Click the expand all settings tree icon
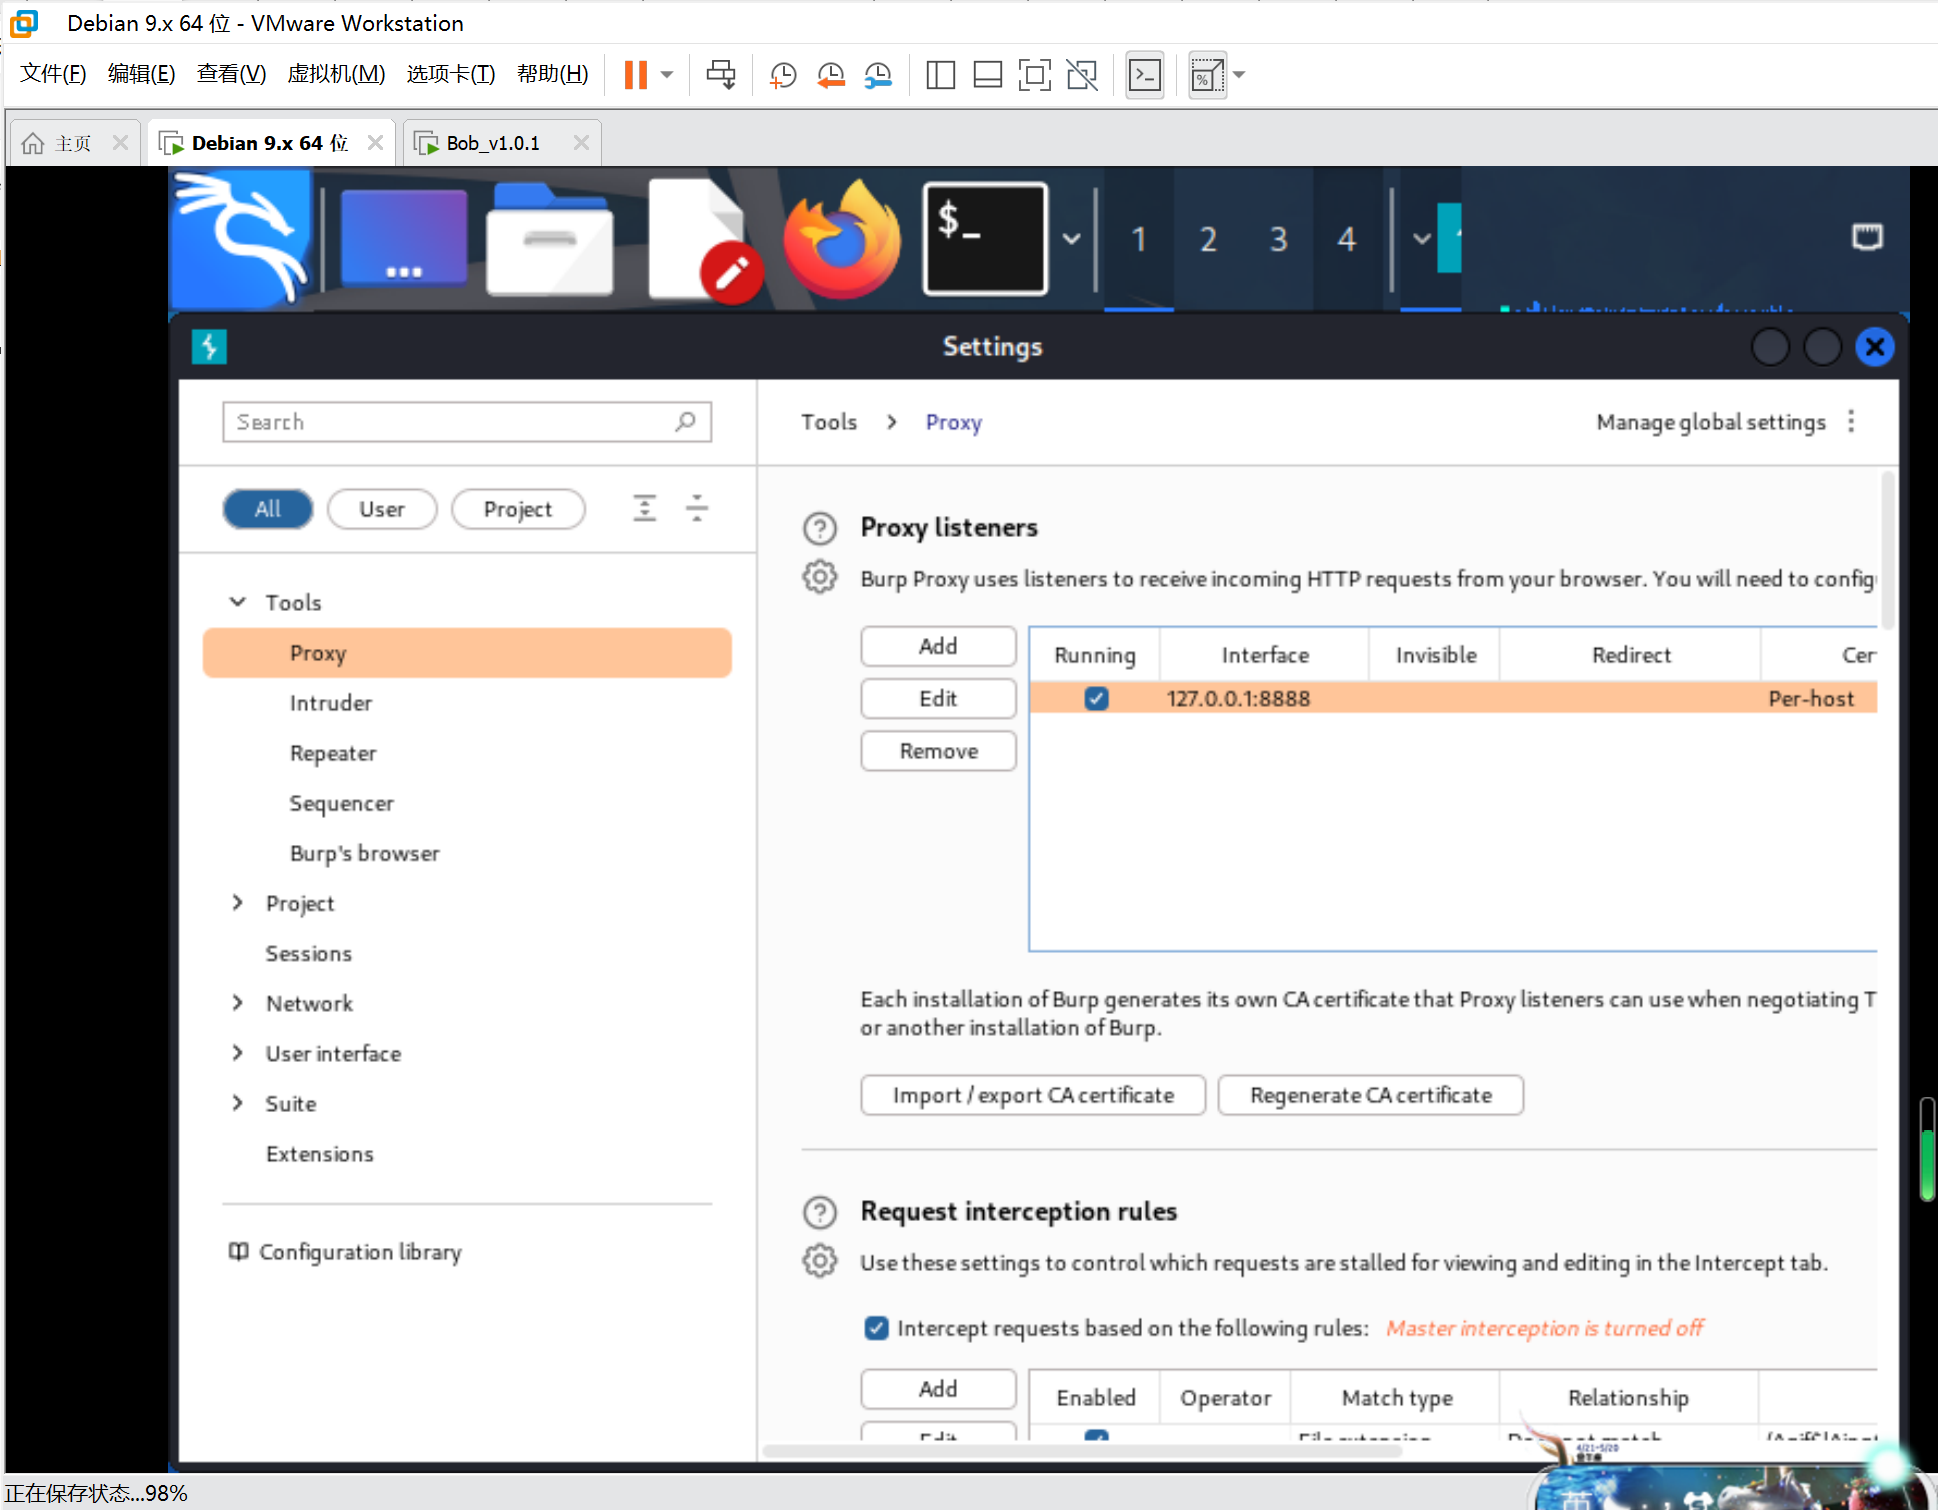Image resolution: width=1938 pixels, height=1510 pixels. (x=645, y=508)
